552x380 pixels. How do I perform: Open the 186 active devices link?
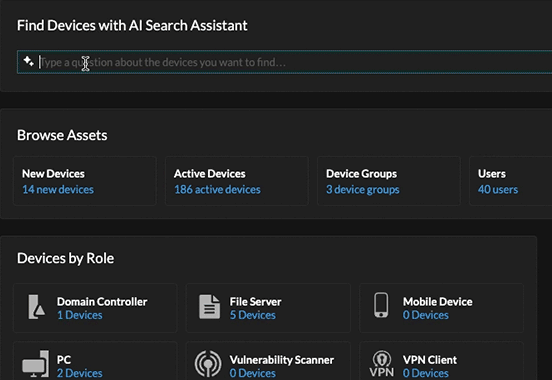point(217,189)
